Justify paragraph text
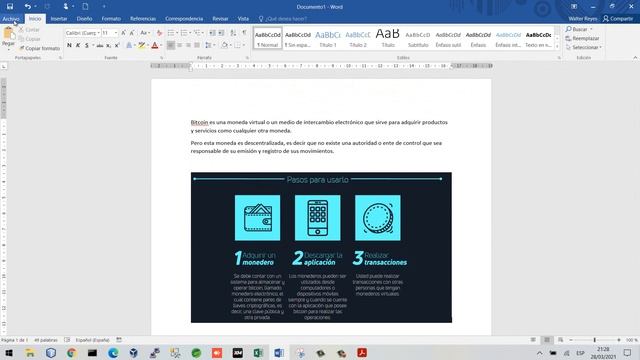This screenshot has height=360, width=640. click(x=197, y=45)
